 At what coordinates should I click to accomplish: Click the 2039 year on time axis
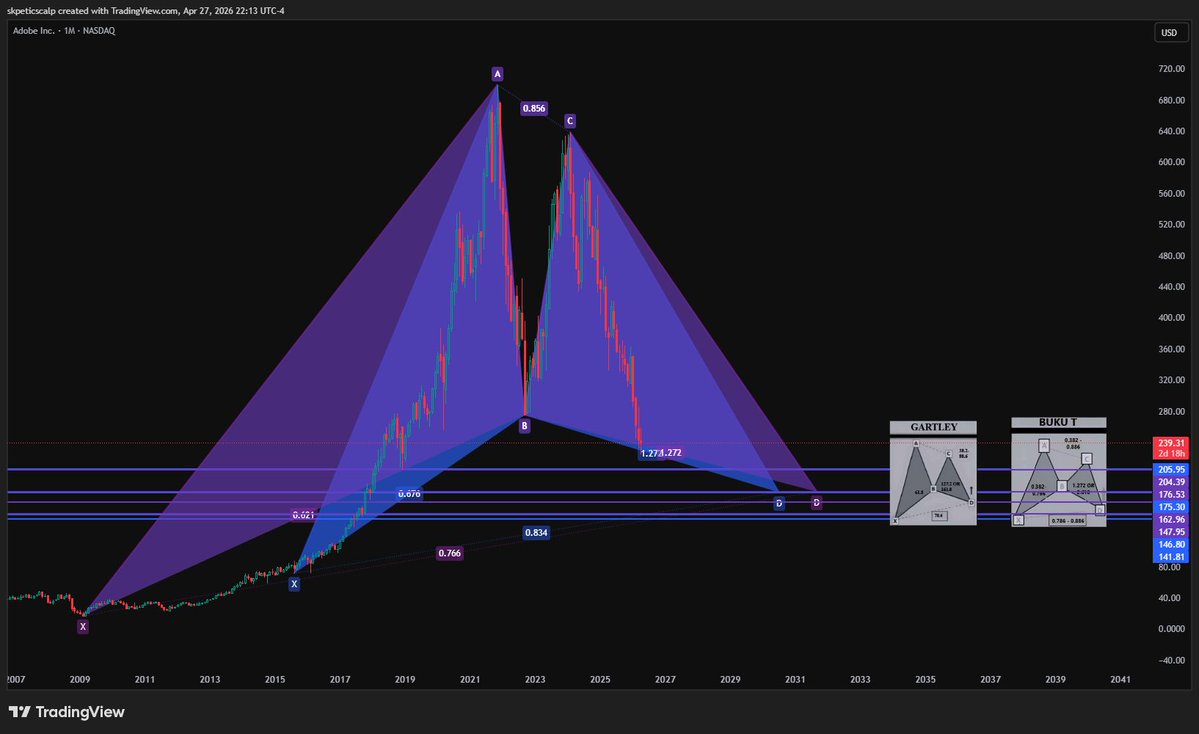pyautogui.click(x=1055, y=679)
